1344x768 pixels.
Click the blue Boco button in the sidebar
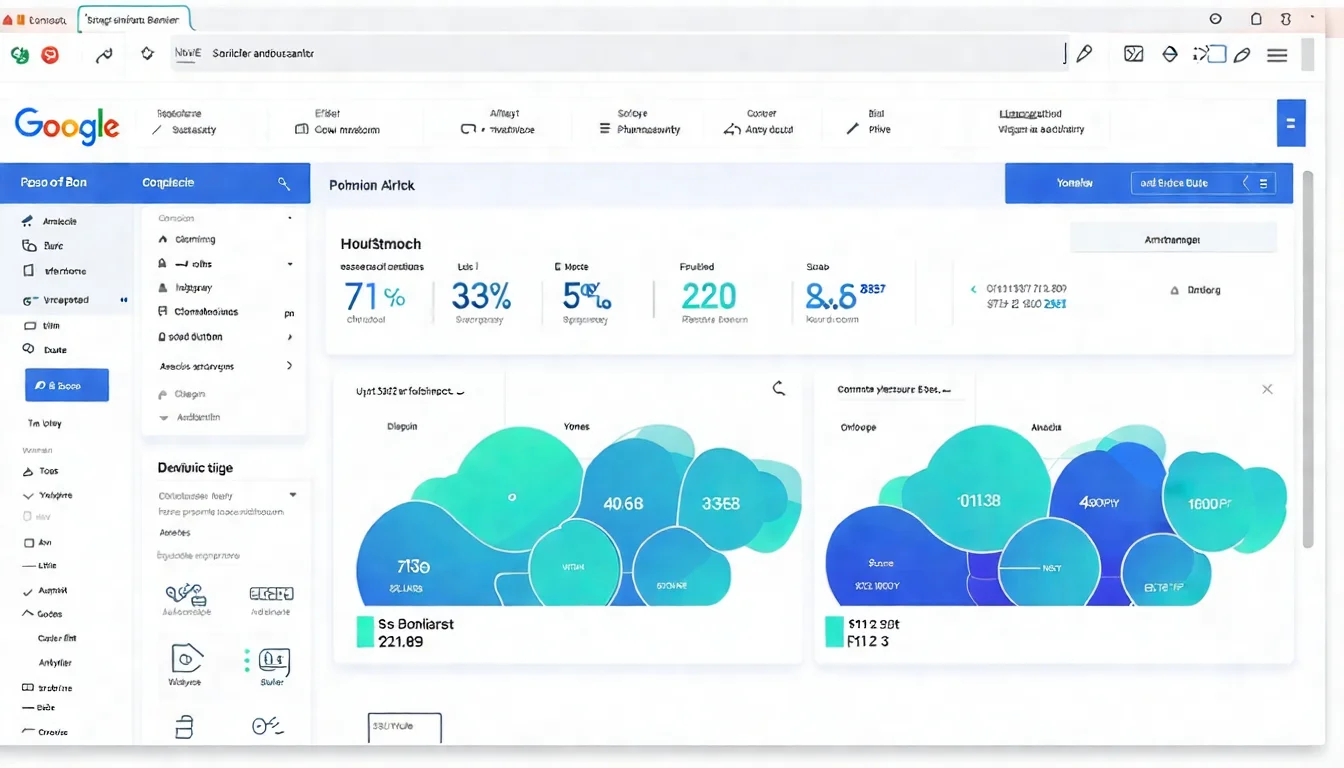(66, 384)
